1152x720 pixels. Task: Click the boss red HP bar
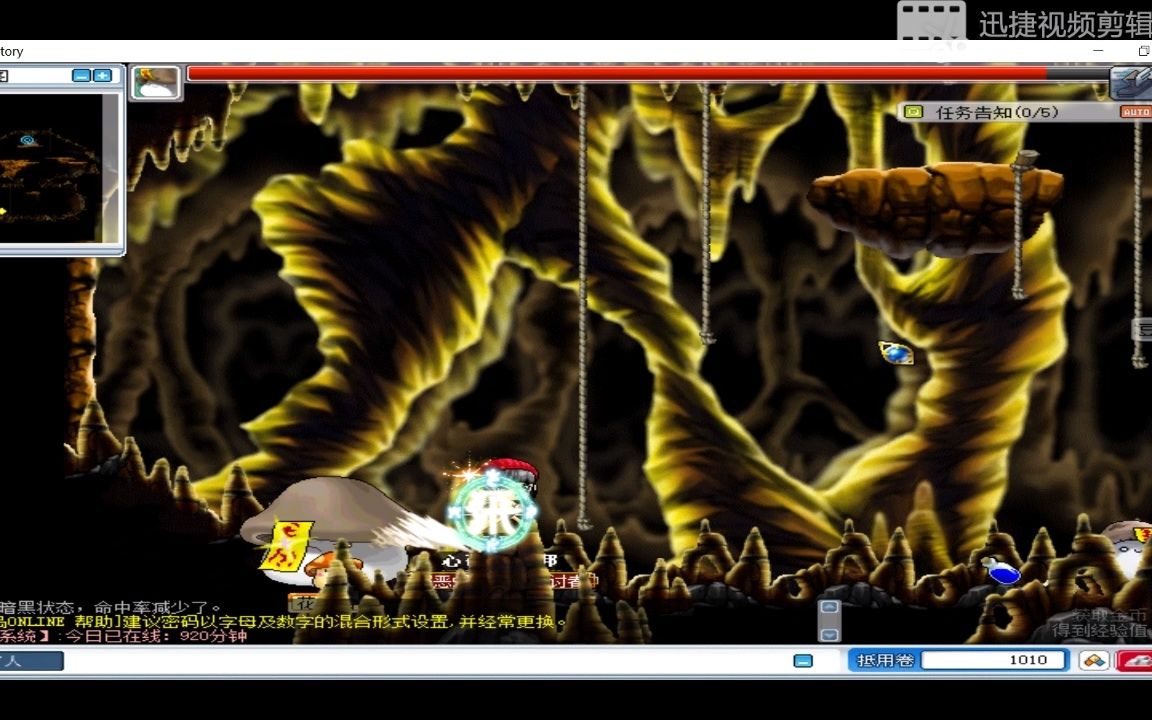point(649,73)
